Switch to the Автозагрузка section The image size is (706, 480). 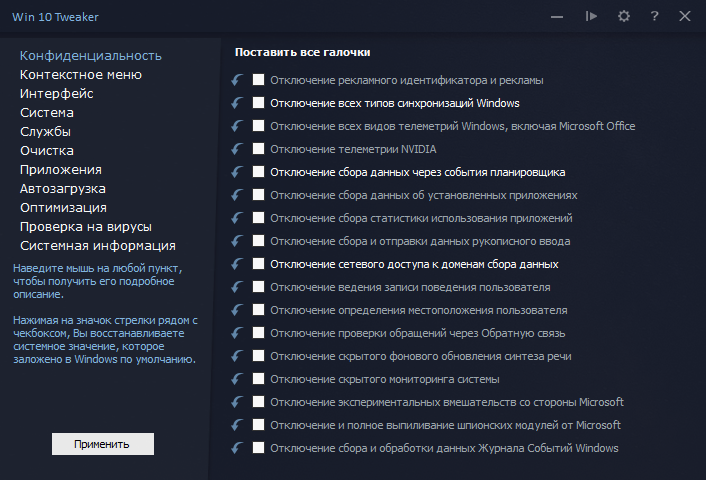[x=63, y=188]
